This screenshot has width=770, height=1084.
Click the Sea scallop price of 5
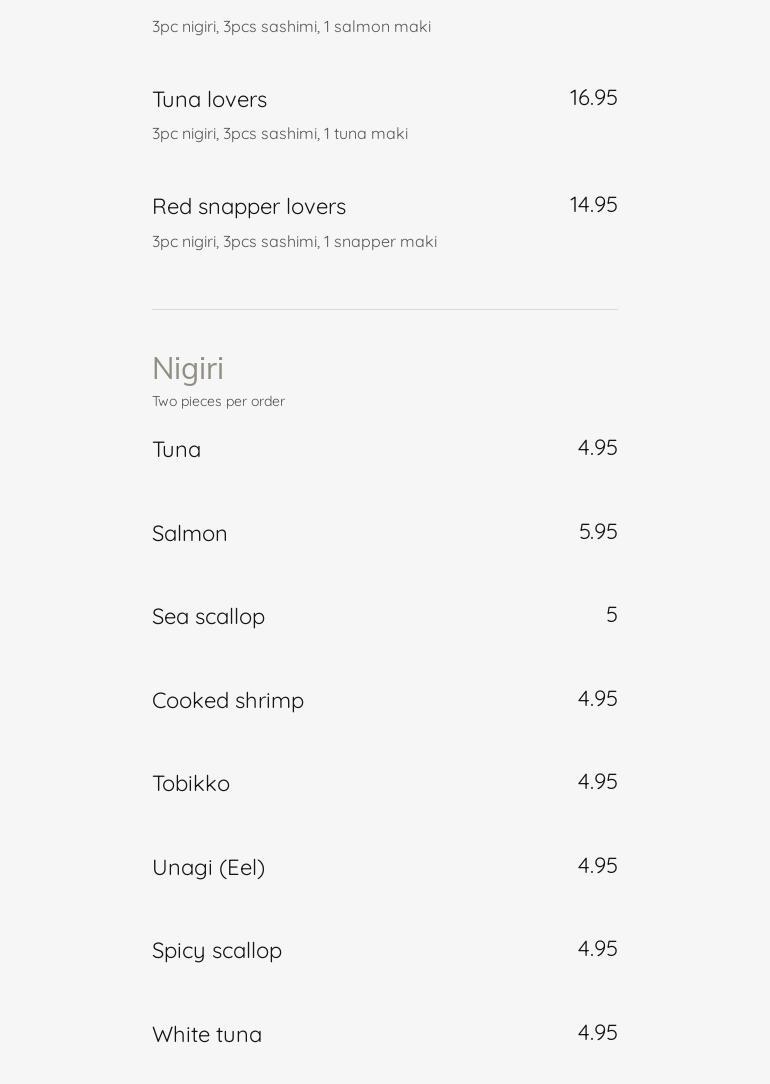(x=611, y=615)
